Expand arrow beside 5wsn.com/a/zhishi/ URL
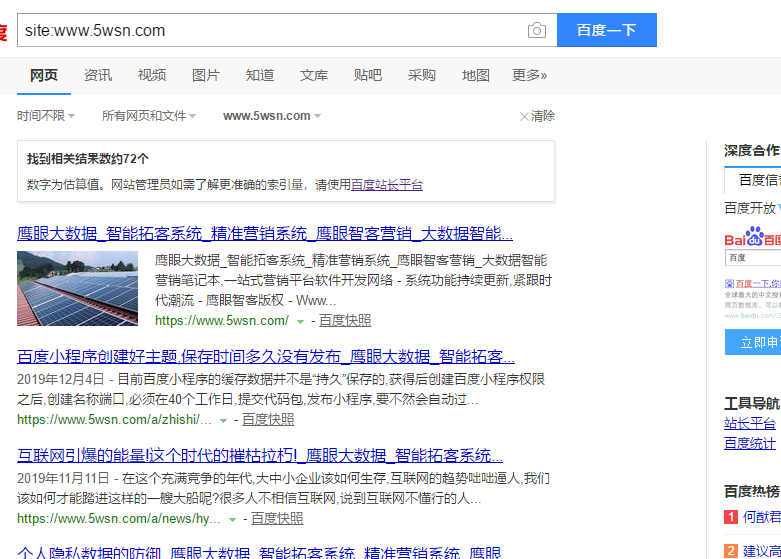This screenshot has height=559, width=781. pyautogui.click(x=224, y=421)
